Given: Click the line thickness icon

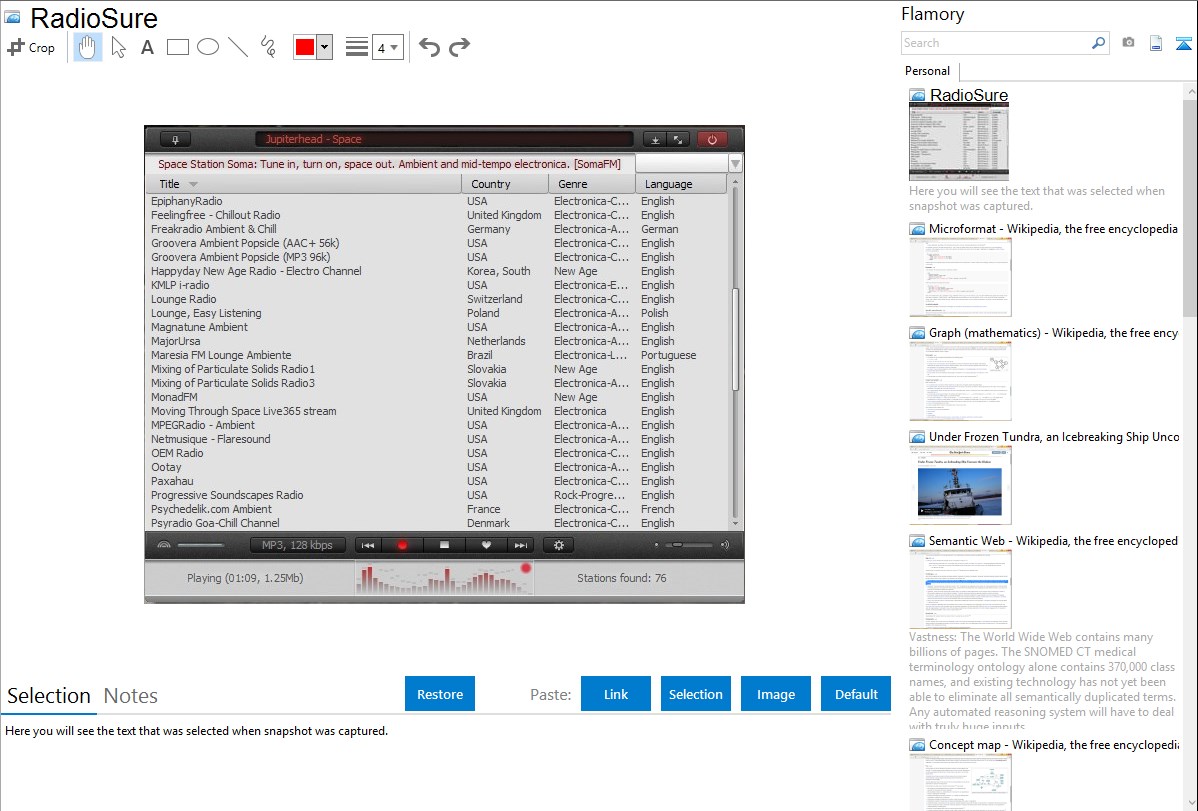Looking at the screenshot, I should pos(357,47).
